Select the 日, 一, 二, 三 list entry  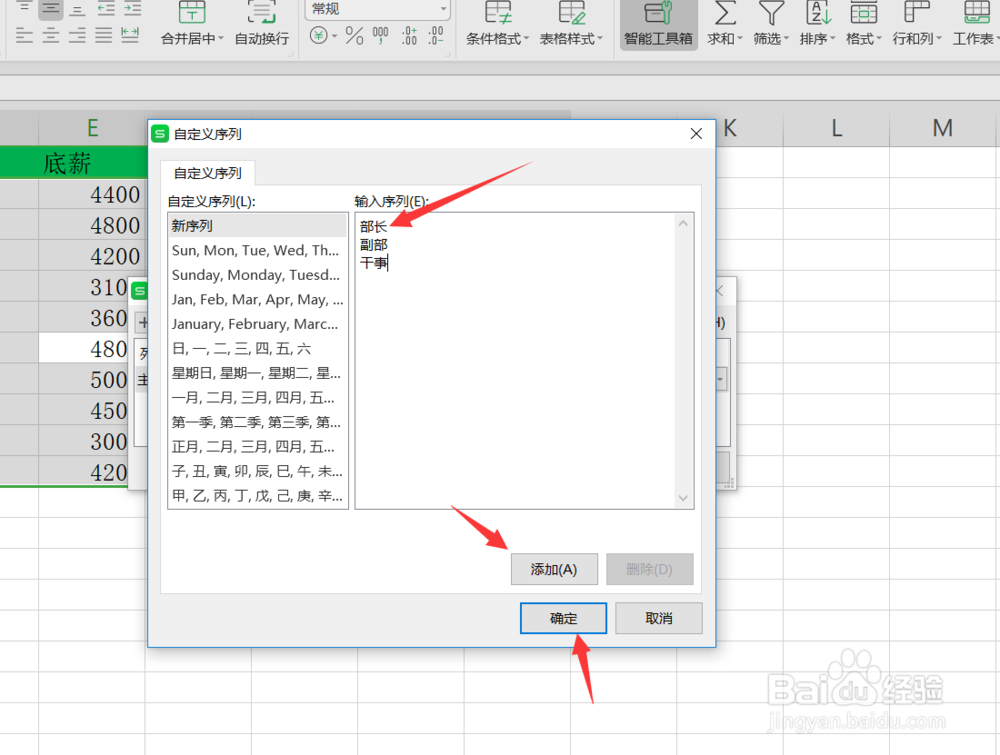258,348
